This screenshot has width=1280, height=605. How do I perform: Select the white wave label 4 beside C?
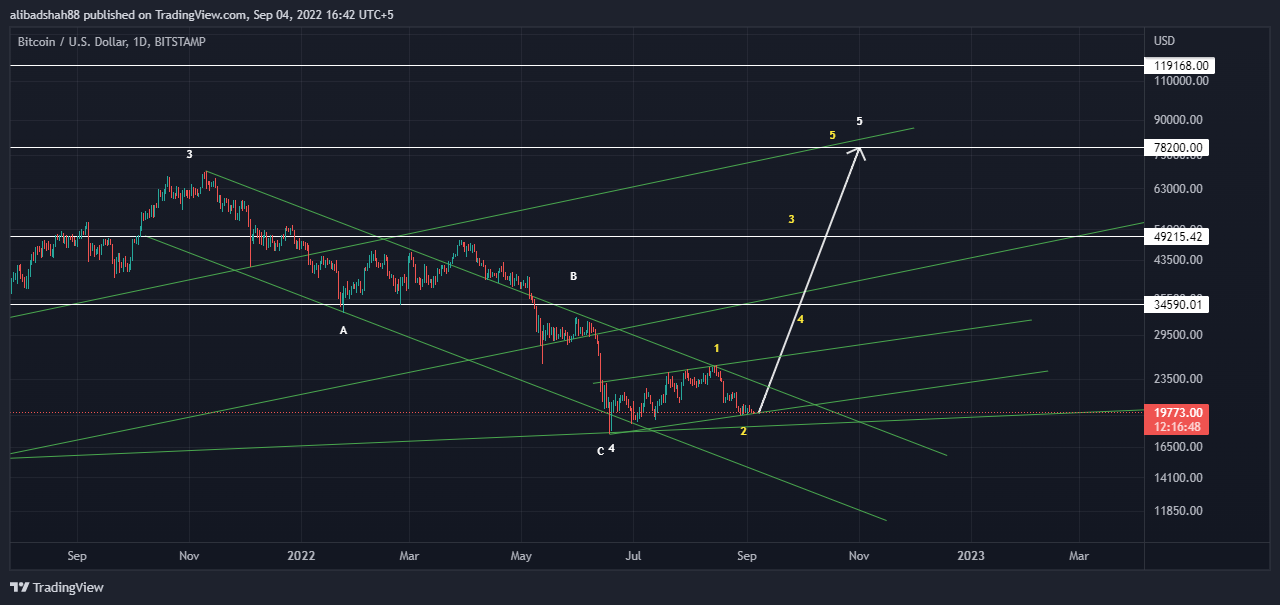[611, 448]
